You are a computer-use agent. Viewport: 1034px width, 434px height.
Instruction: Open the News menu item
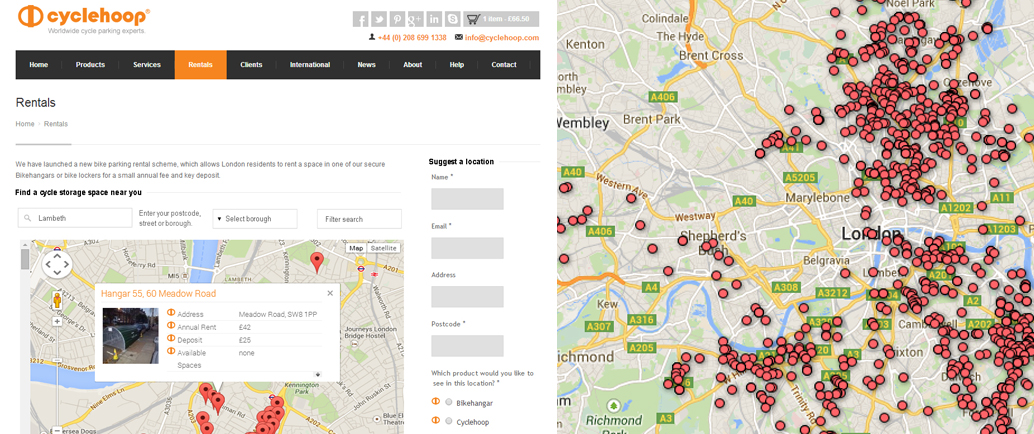click(367, 65)
